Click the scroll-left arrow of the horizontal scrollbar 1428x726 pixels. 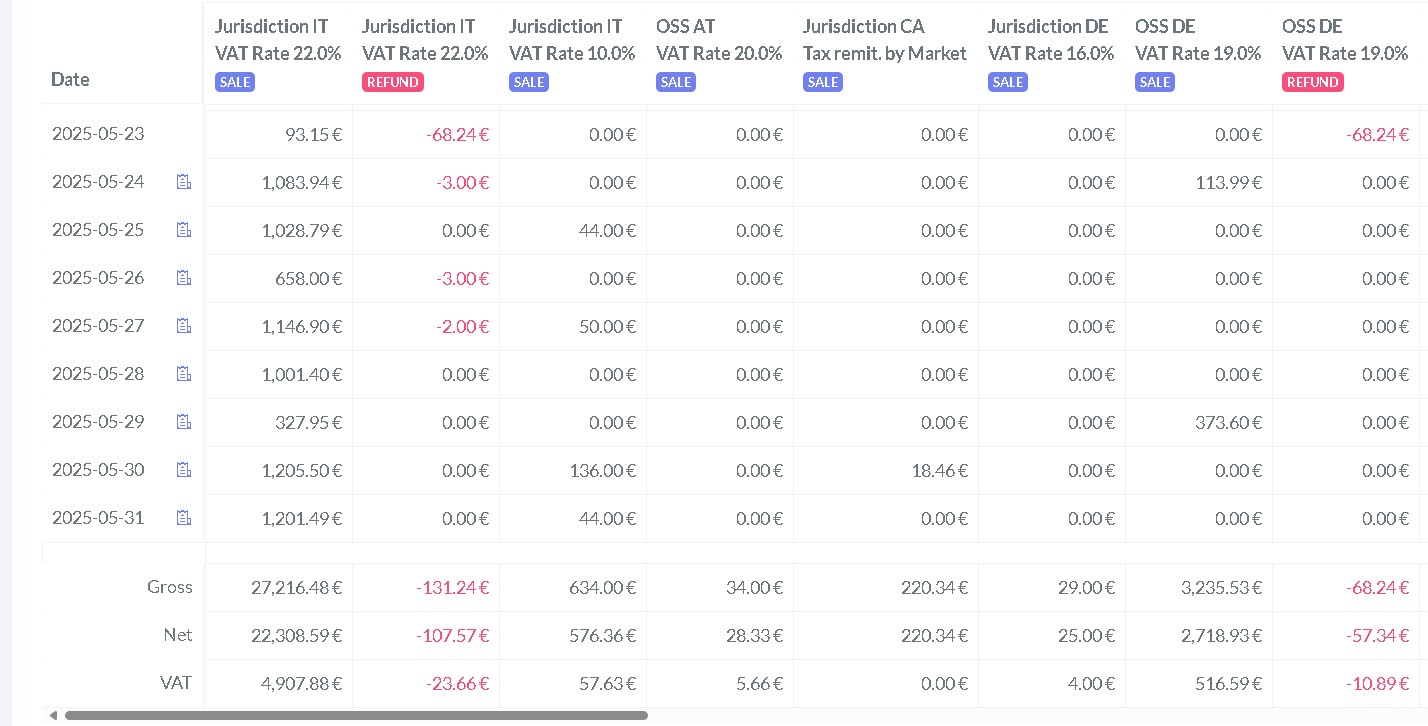point(52,715)
